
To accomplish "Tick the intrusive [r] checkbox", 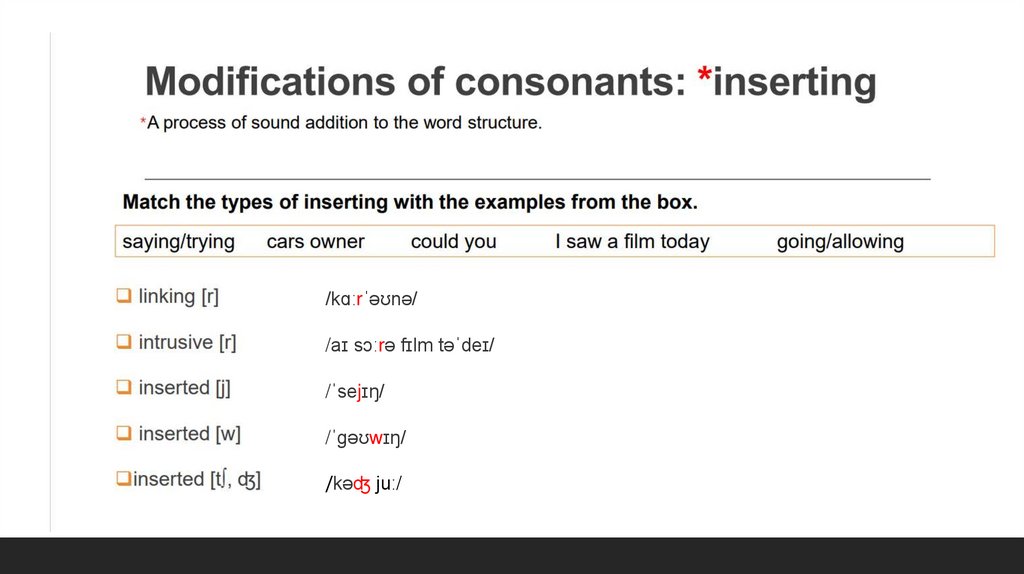I will pos(123,342).
